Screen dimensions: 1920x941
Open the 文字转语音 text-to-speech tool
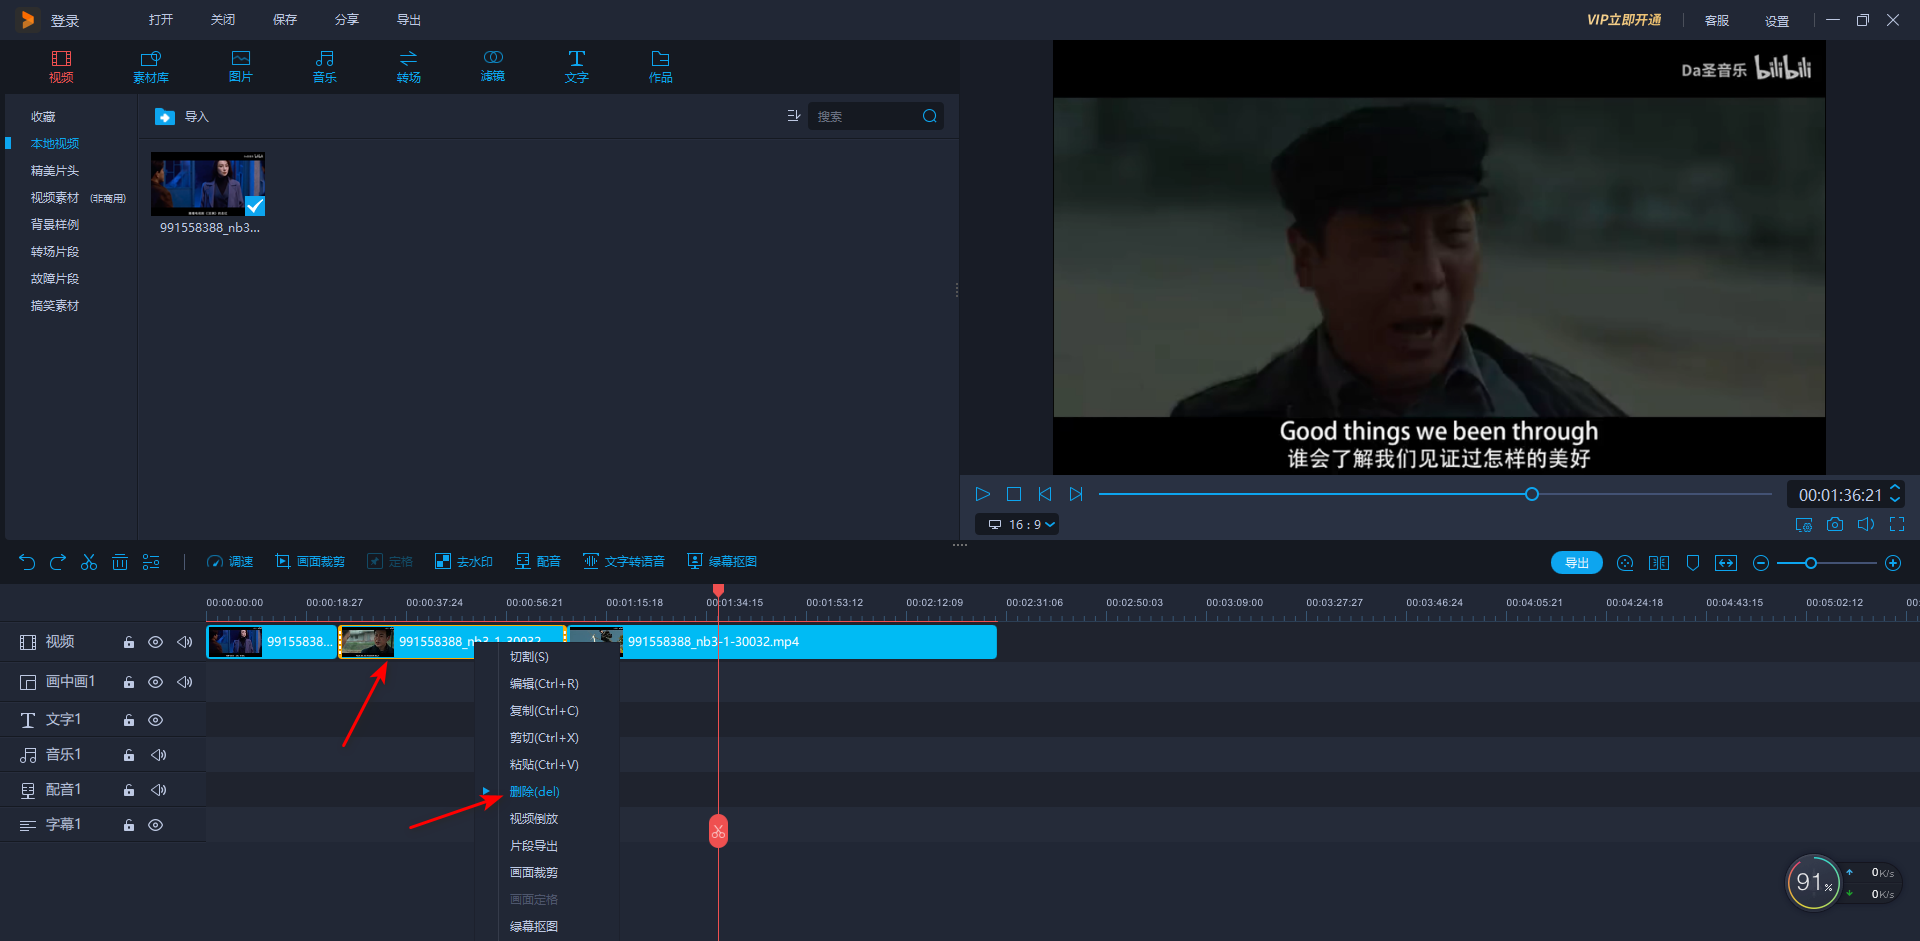624,562
